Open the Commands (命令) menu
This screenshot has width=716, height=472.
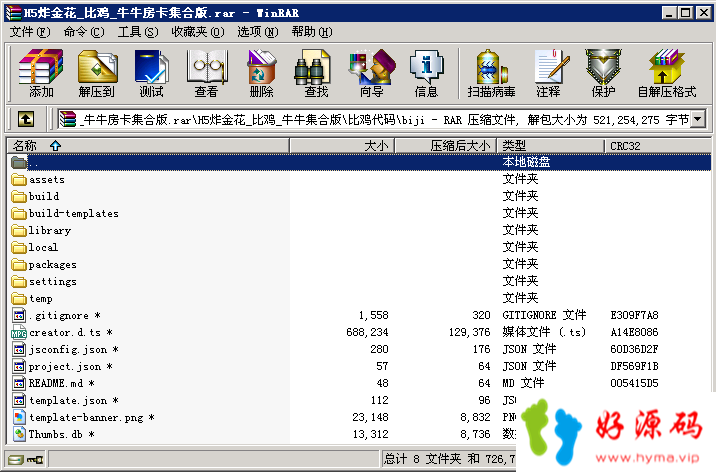(x=84, y=32)
